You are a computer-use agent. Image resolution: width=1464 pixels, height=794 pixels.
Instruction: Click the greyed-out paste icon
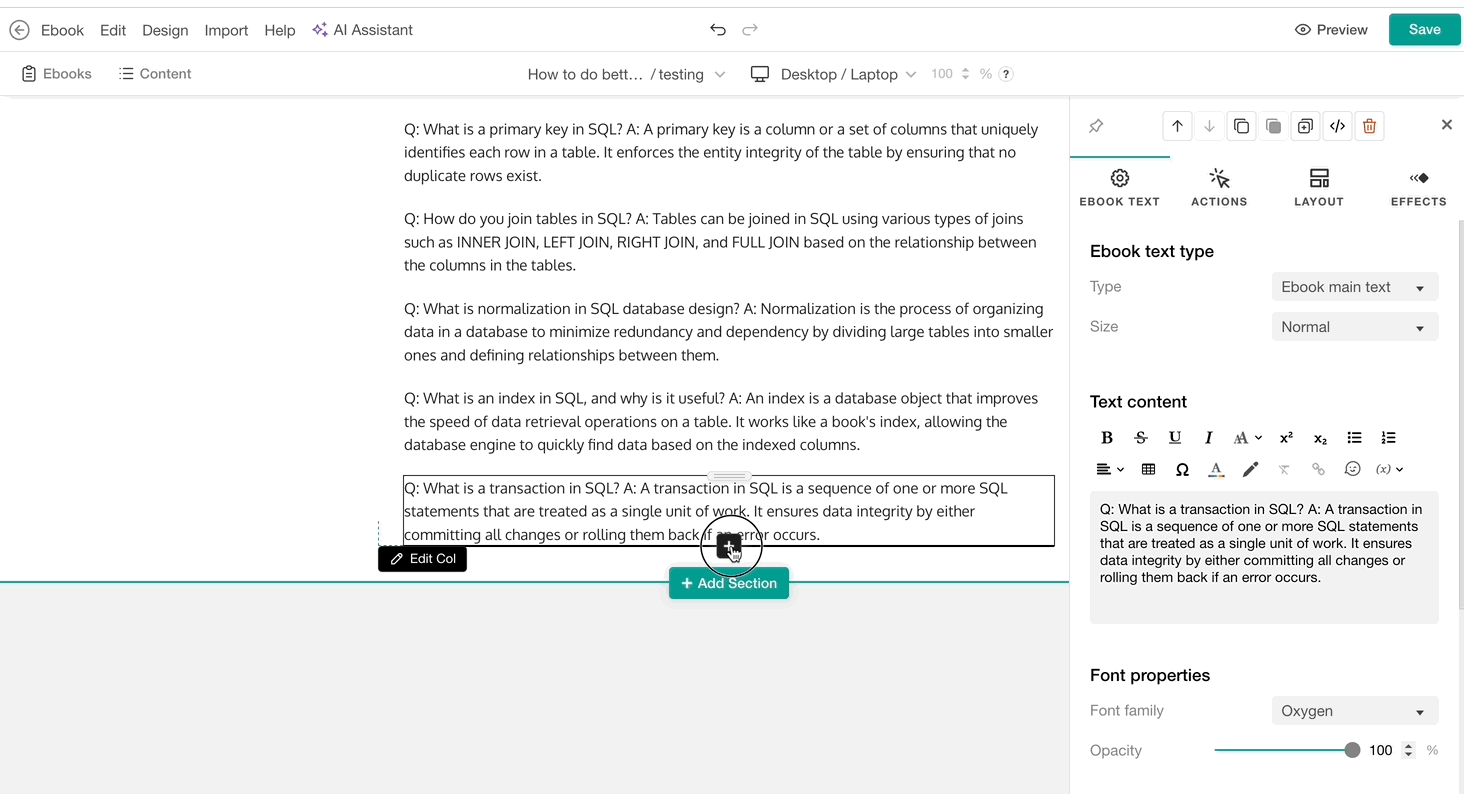click(1273, 126)
